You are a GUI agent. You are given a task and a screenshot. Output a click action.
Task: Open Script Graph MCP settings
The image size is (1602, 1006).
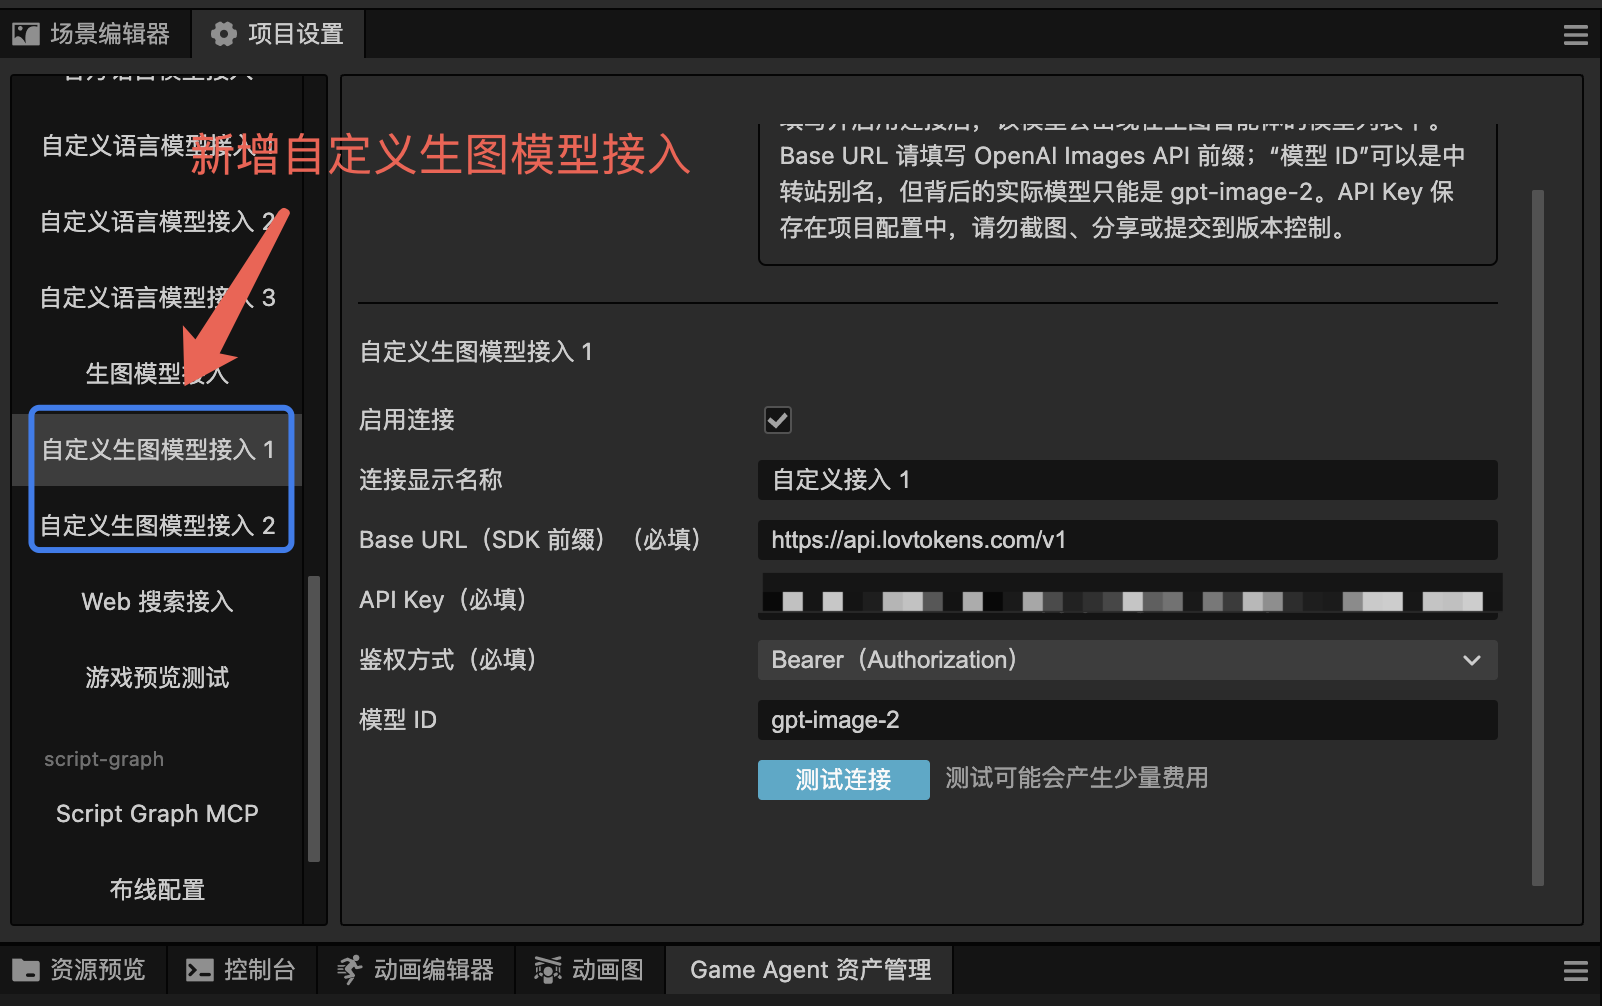[x=157, y=814]
